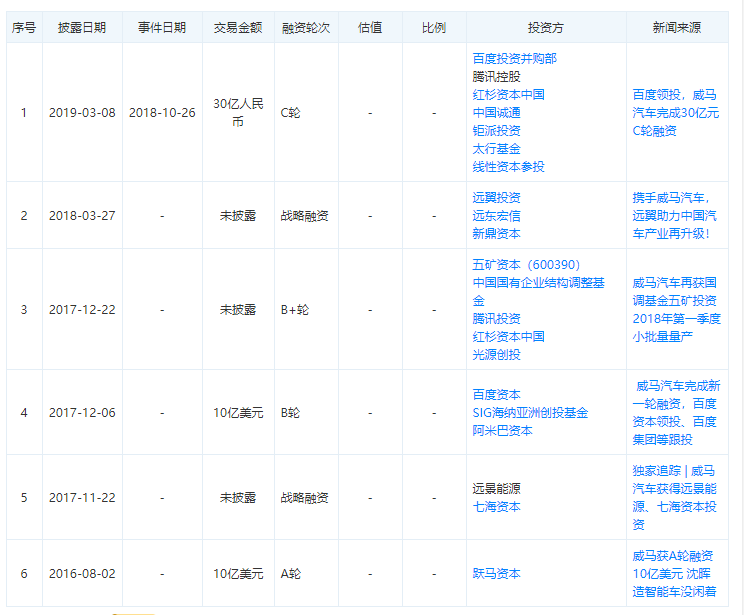Select the disclosure date 2017-12-06
This screenshot has width=744, height=615.
(82, 412)
